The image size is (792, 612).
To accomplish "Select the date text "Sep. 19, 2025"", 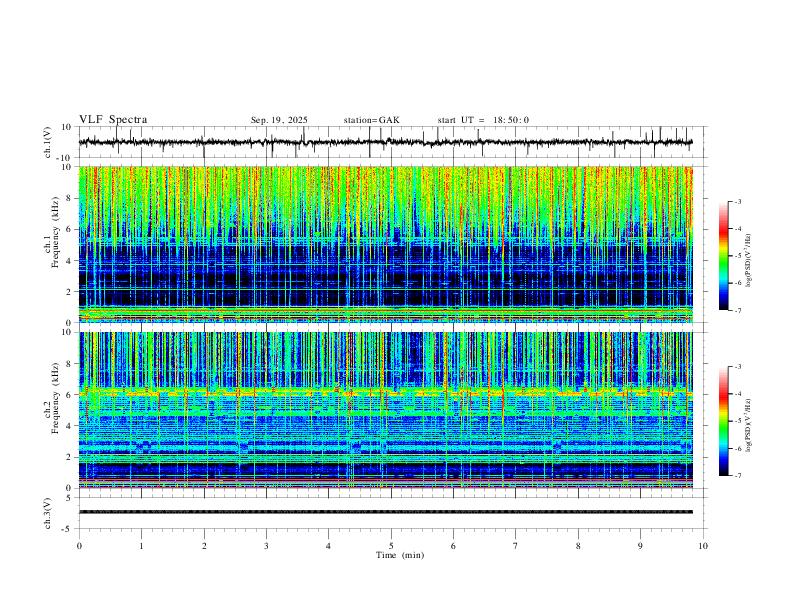I will 279,120.
